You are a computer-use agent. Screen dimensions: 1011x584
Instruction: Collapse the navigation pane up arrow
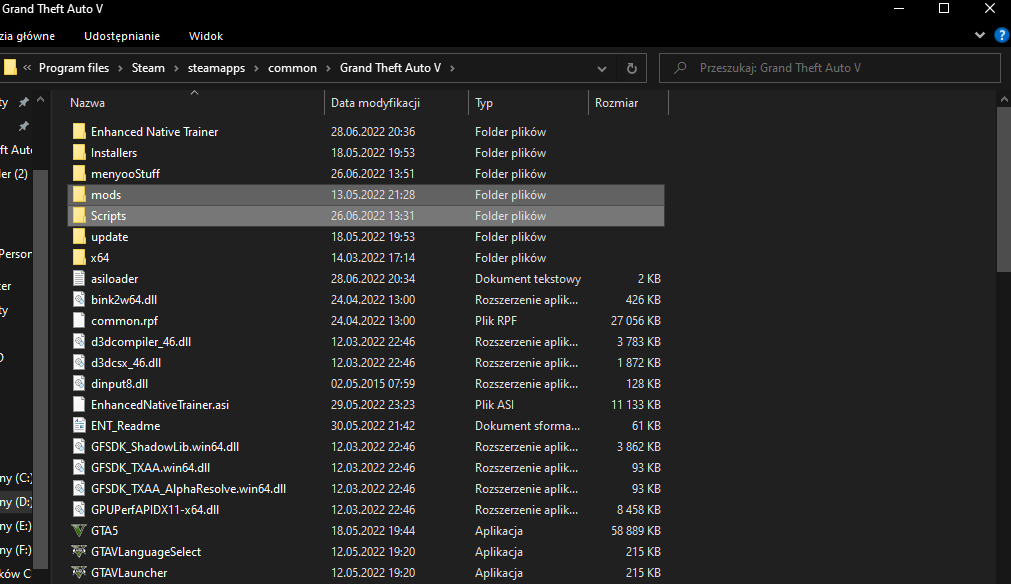[x=41, y=100]
